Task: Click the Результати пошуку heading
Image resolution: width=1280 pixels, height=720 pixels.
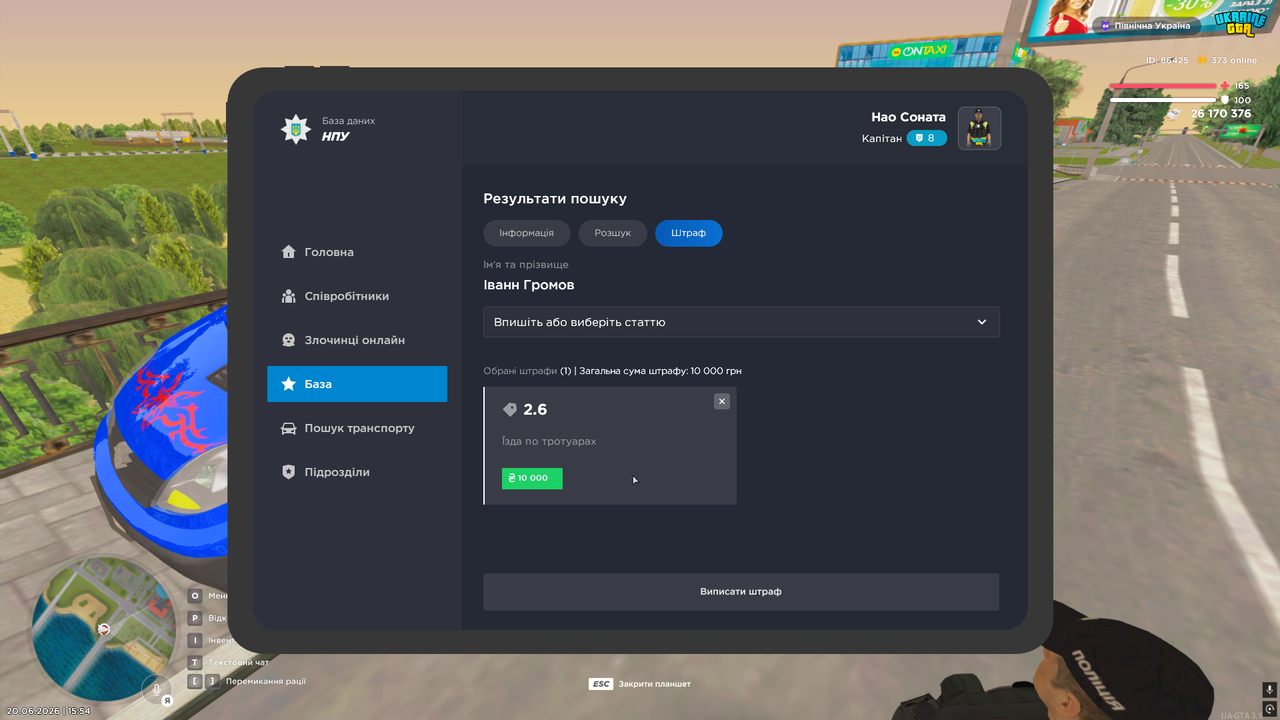Action: tap(555, 199)
